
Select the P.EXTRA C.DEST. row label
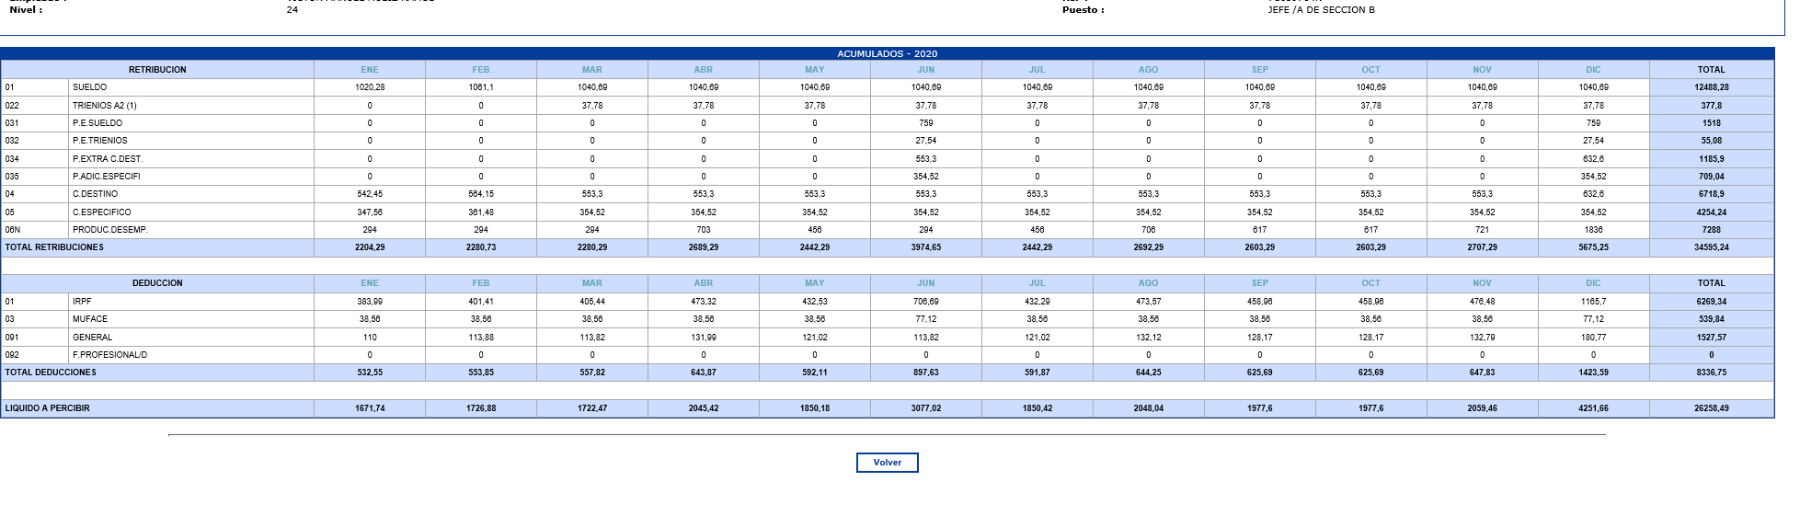107,159
